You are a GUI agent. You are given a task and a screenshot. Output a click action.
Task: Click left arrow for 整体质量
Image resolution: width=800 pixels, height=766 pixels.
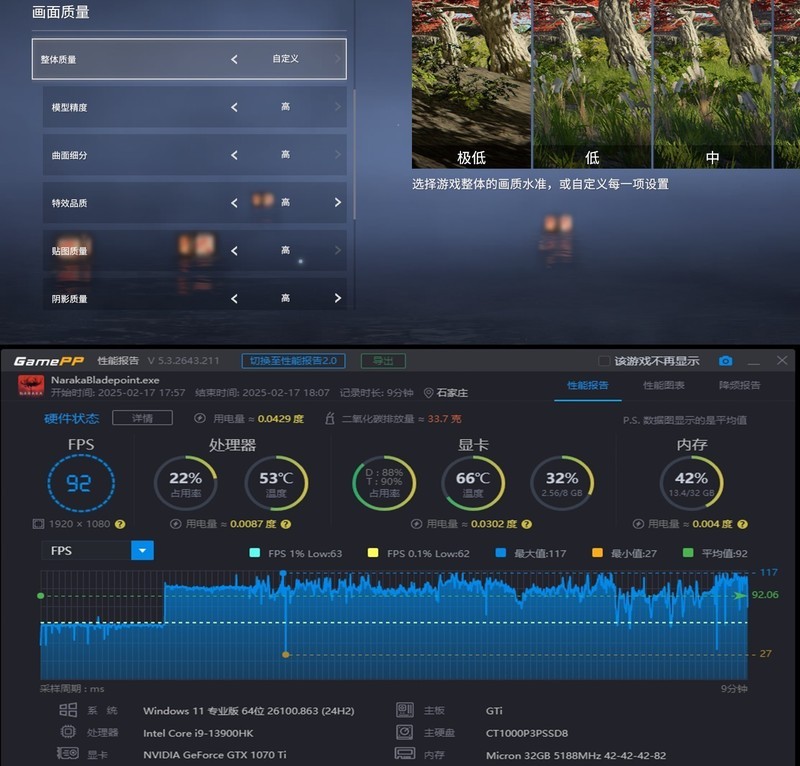(234, 59)
